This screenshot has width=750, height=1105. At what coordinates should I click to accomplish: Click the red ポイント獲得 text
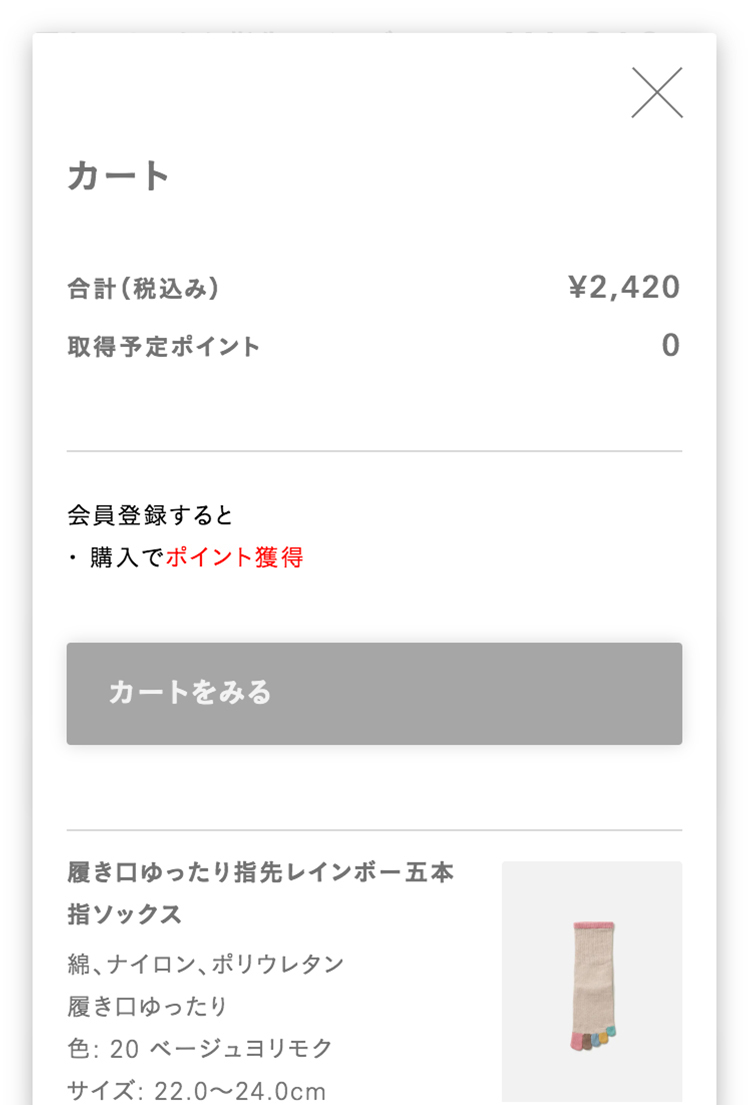pyautogui.click(x=235, y=558)
